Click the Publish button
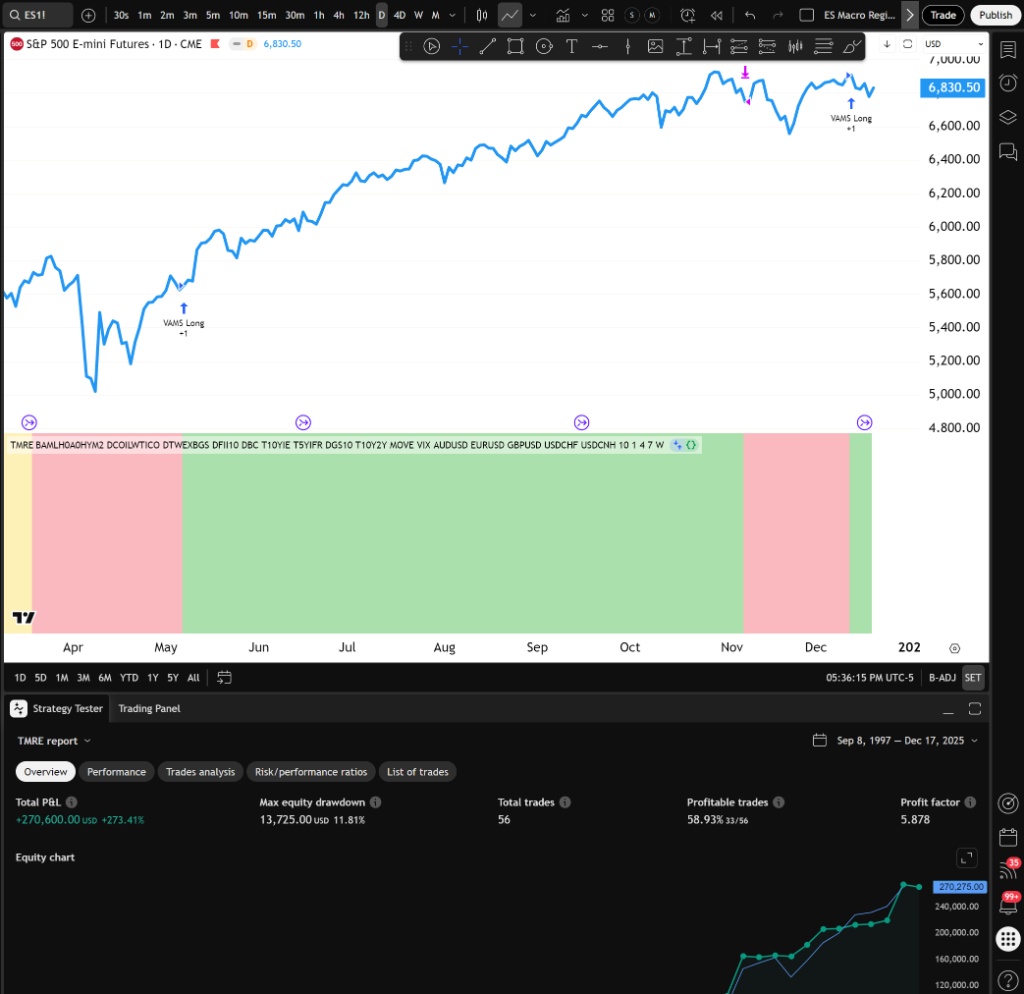Image resolution: width=1024 pixels, height=994 pixels. pos(995,15)
